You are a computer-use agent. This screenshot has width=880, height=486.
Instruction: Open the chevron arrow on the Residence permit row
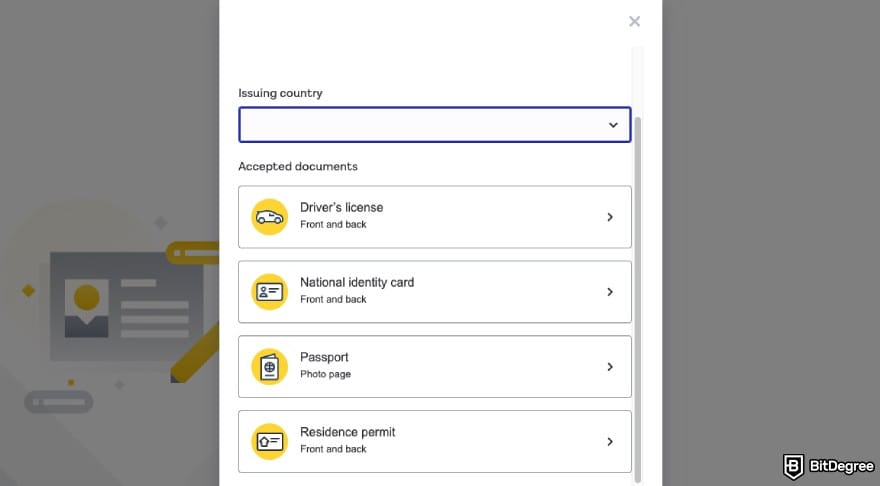tap(610, 442)
